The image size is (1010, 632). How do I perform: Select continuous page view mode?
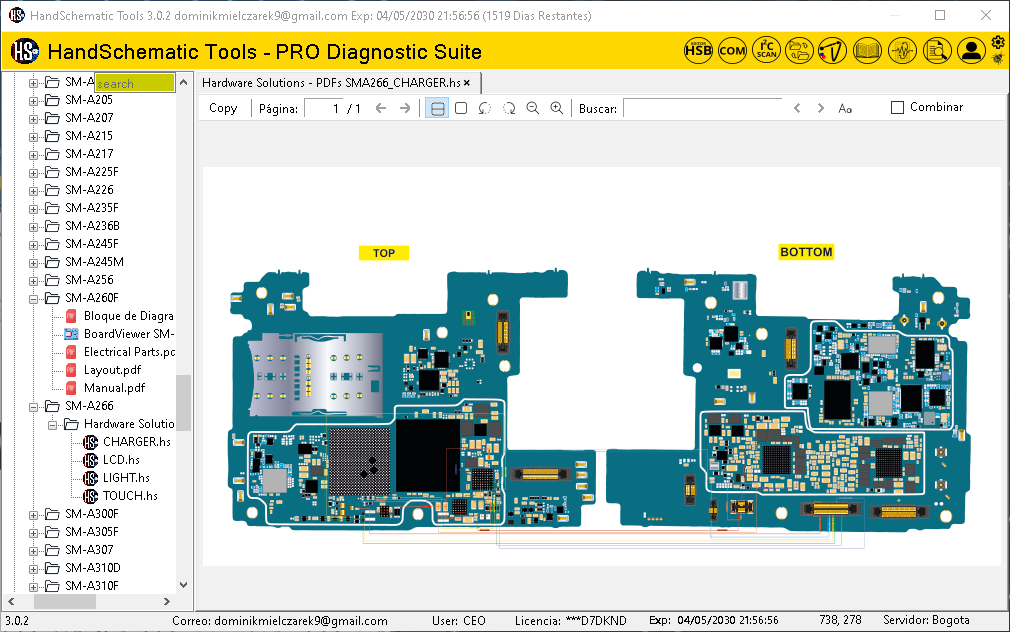437,108
